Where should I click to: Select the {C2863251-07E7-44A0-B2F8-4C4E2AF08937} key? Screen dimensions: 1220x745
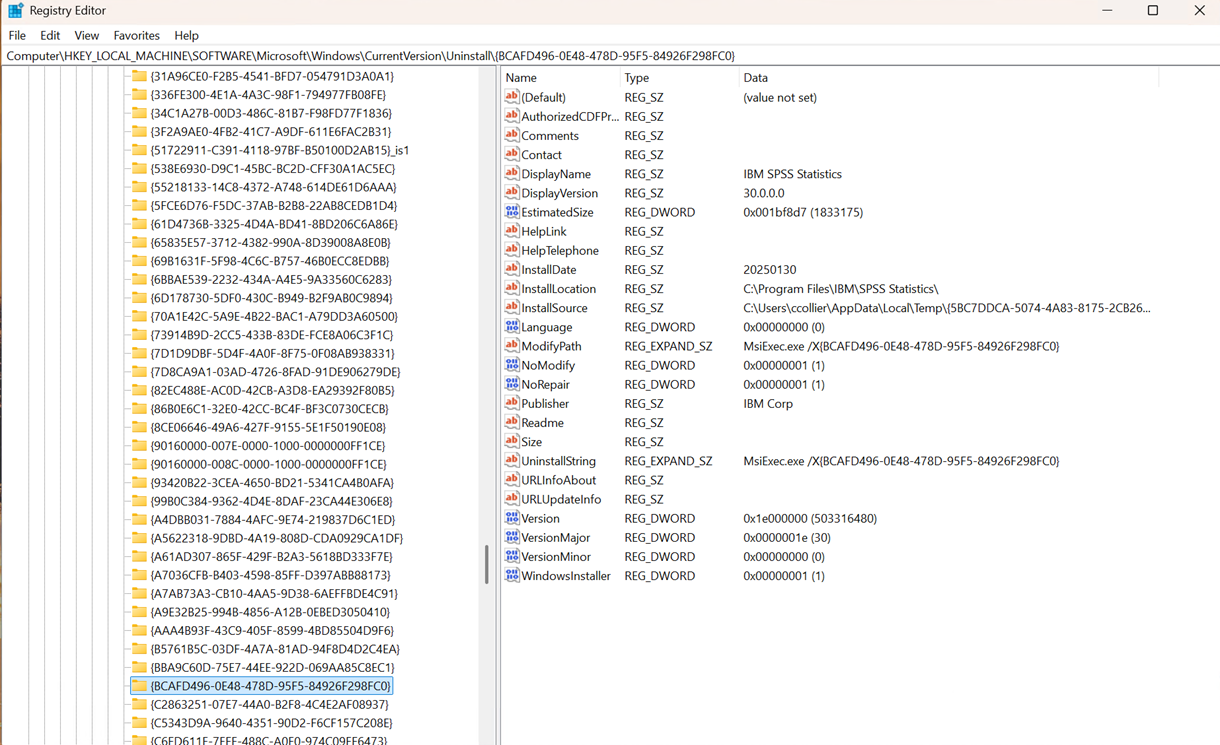[x=269, y=704]
